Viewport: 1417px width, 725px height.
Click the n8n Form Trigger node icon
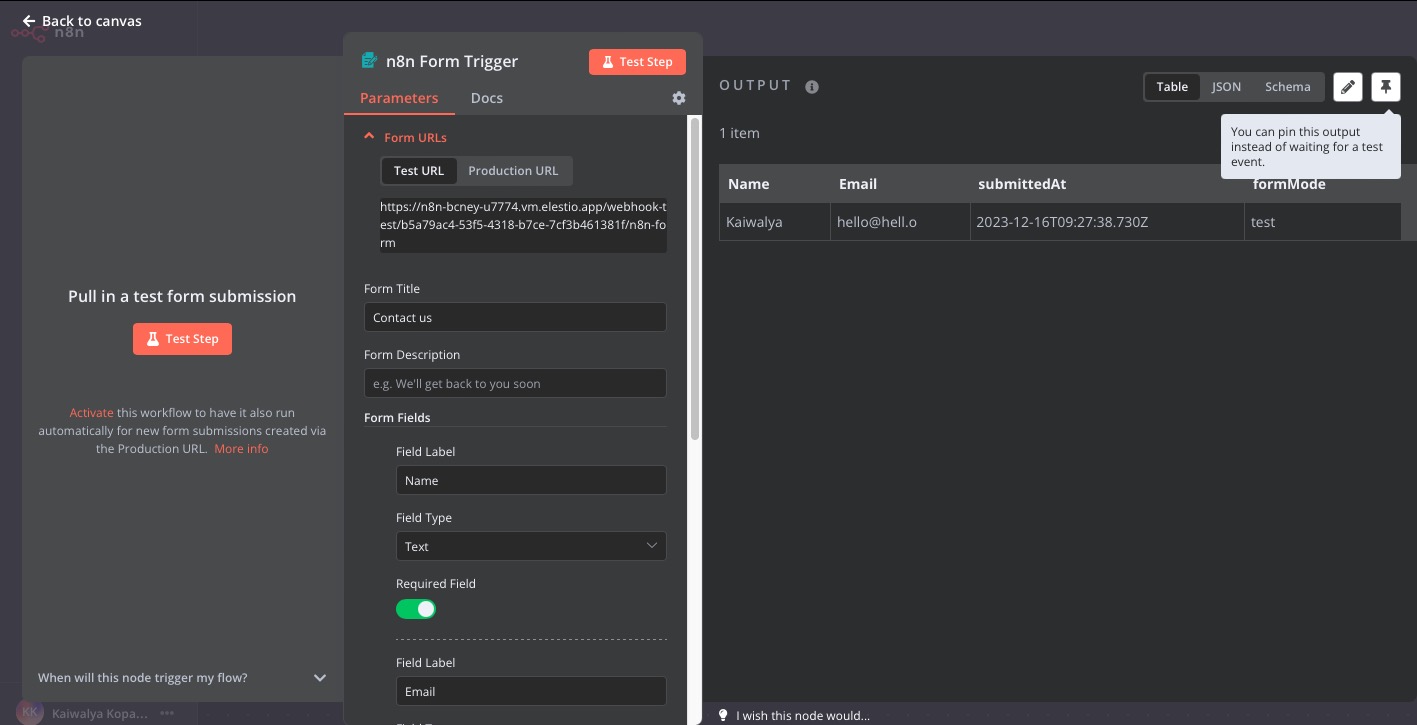tap(368, 61)
